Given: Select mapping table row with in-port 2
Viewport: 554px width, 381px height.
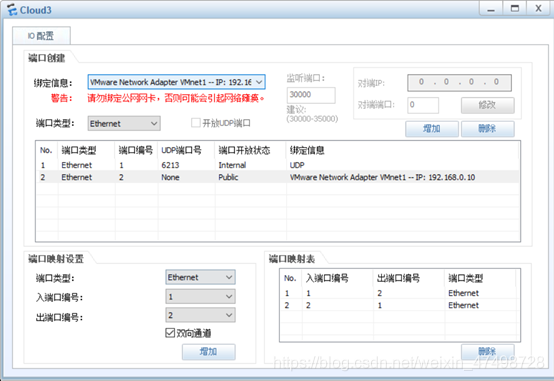Looking at the screenshot, I should 399,305.
